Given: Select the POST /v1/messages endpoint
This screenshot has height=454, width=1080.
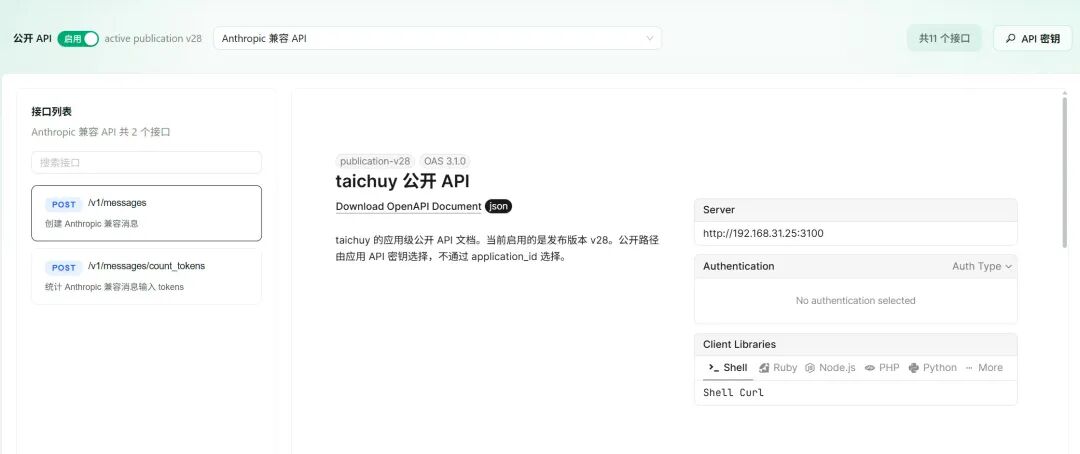Looking at the screenshot, I should (146, 214).
